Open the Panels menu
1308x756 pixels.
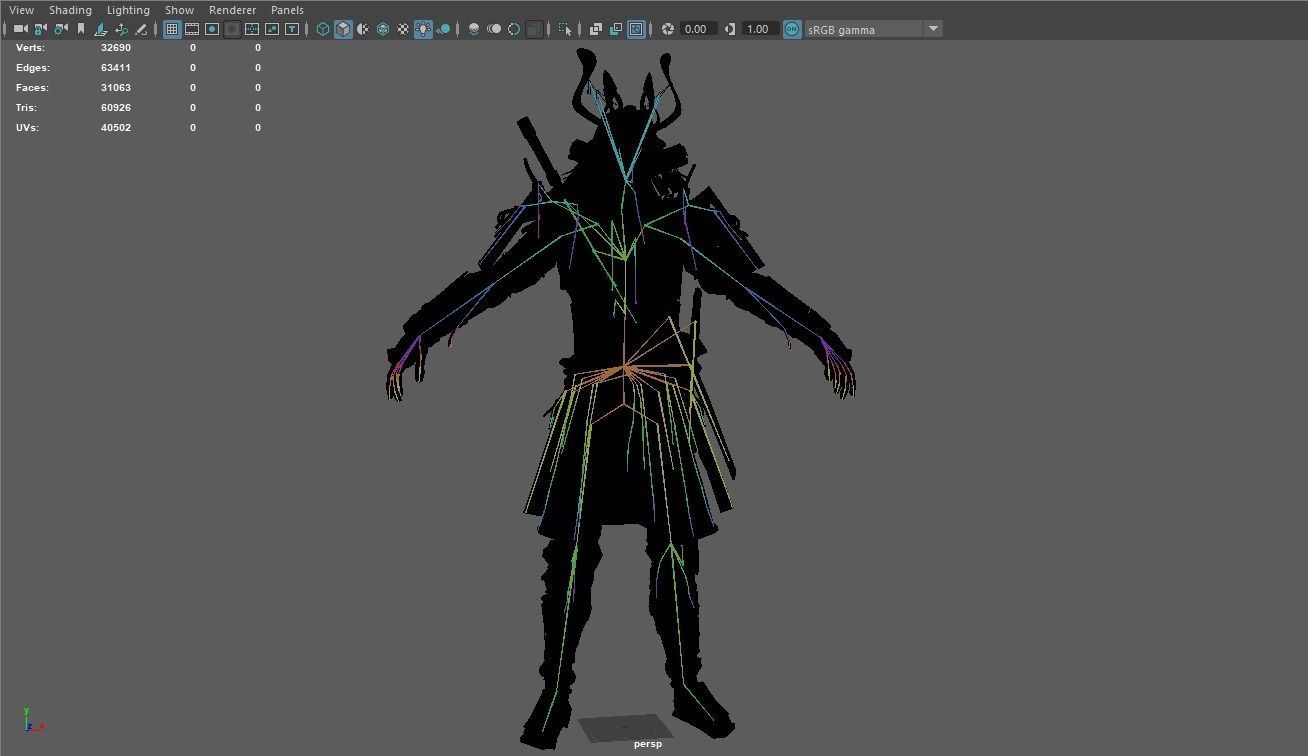287,9
